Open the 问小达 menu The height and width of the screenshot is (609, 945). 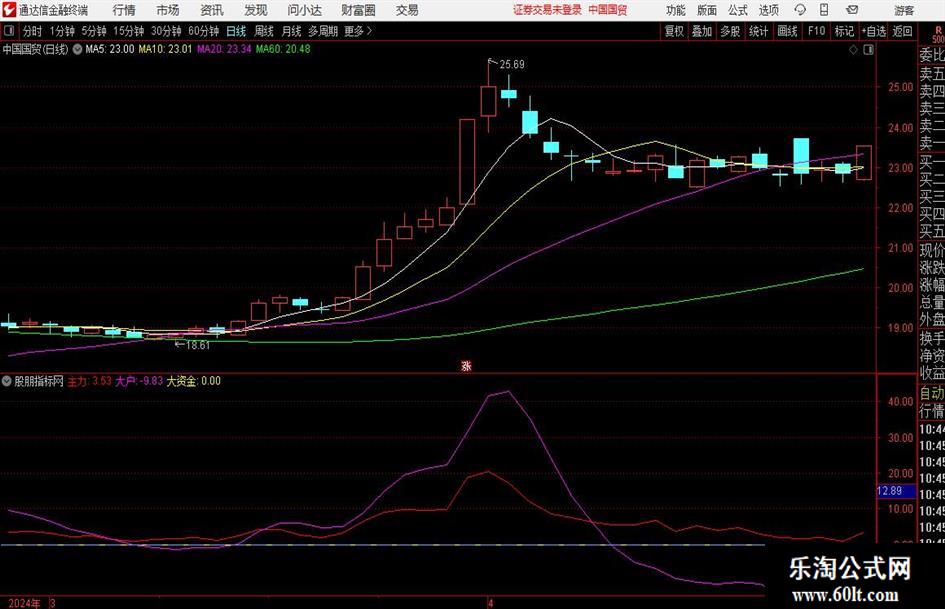304,10
